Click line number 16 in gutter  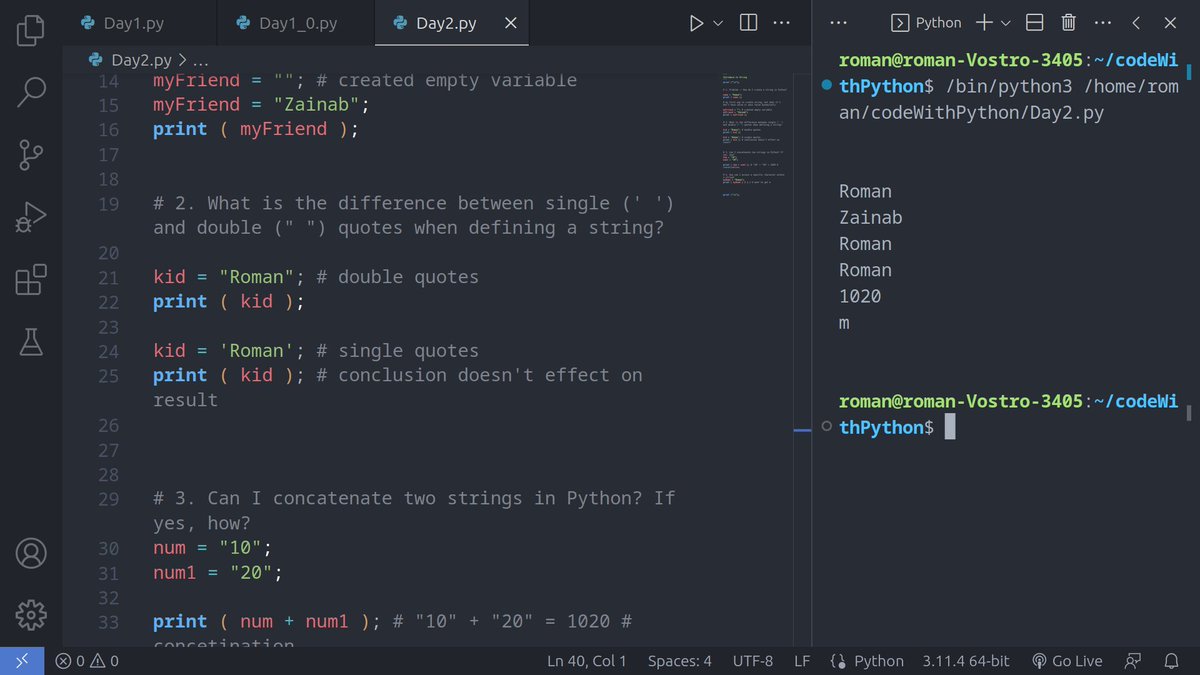click(x=108, y=130)
